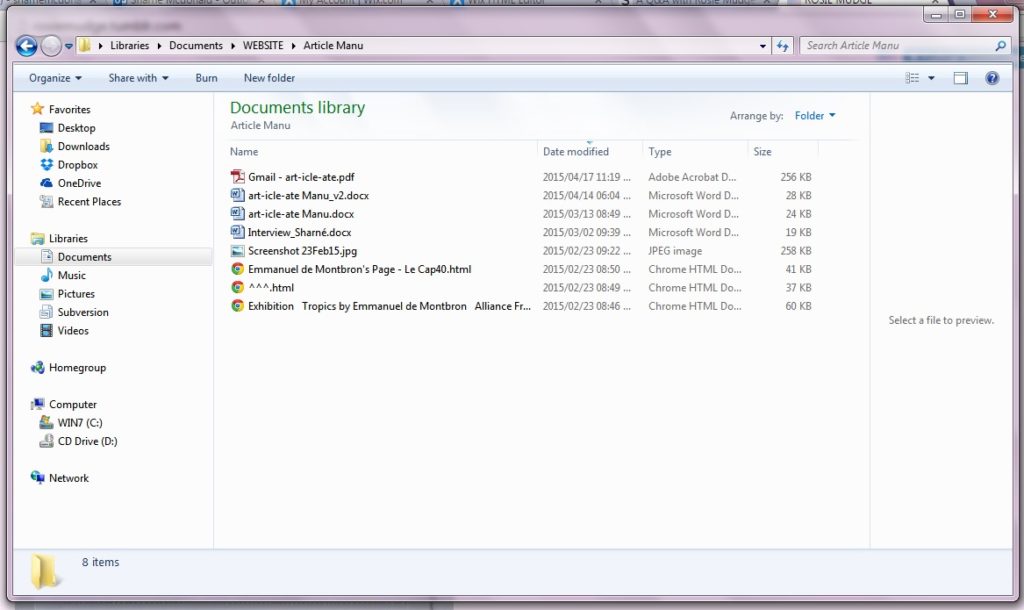Click the JPEG image type cell
The height and width of the screenshot is (610, 1024).
point(675,251)
